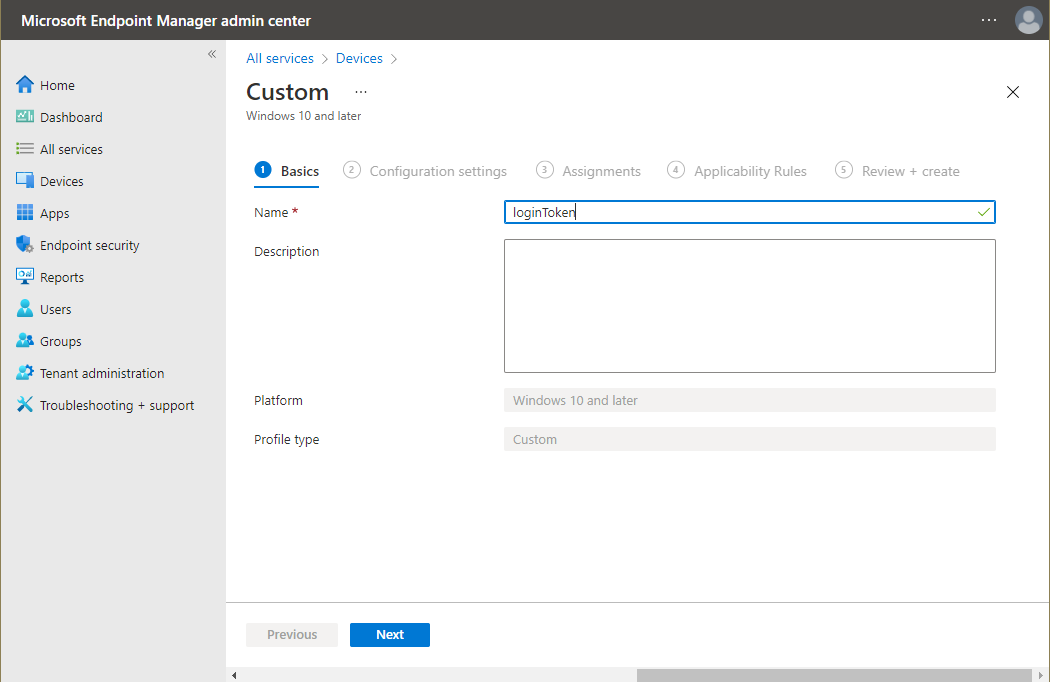Open the Users person icon

tap(25, 308)
